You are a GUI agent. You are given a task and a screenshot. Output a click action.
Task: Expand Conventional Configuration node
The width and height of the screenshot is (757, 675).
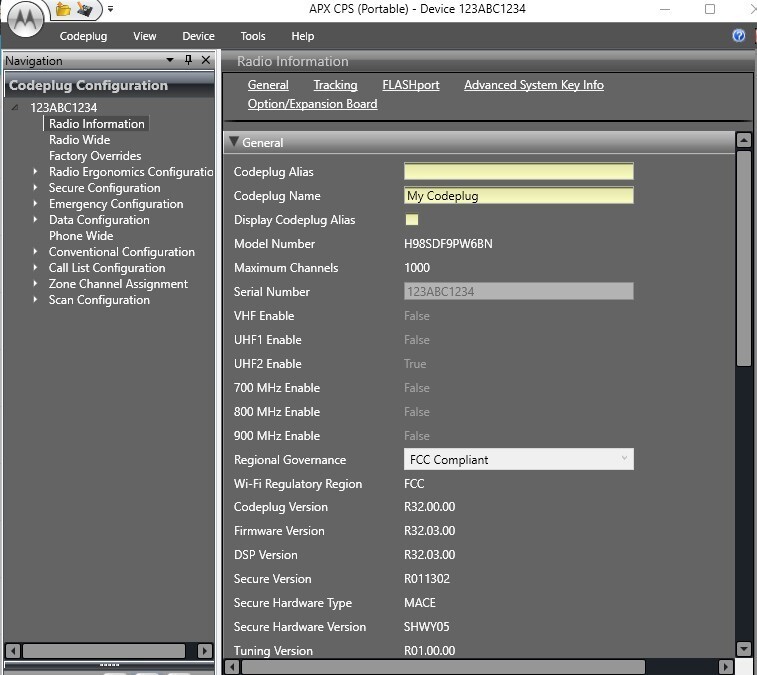35,251
